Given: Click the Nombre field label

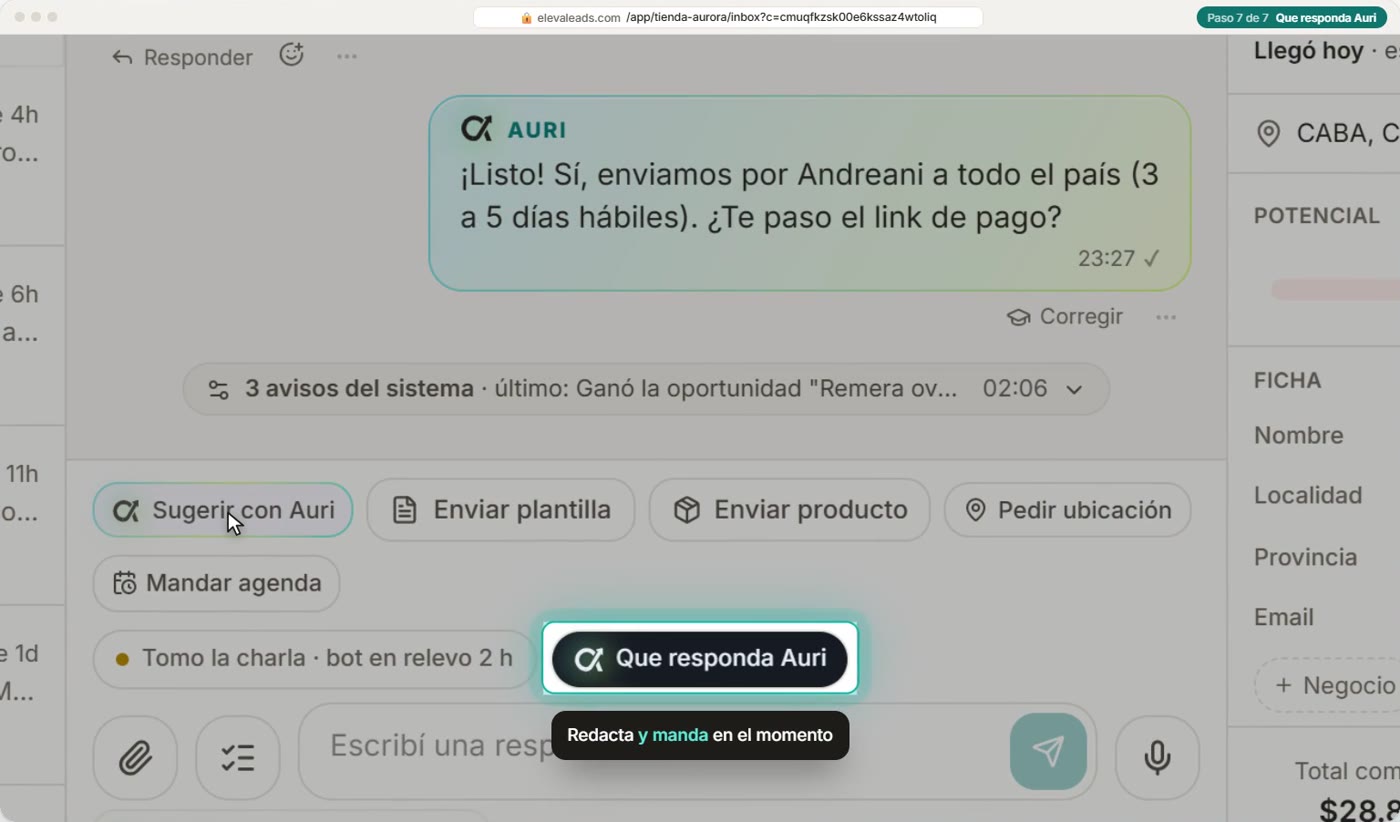Looking at the screenshot, I should coord(1298,435).
